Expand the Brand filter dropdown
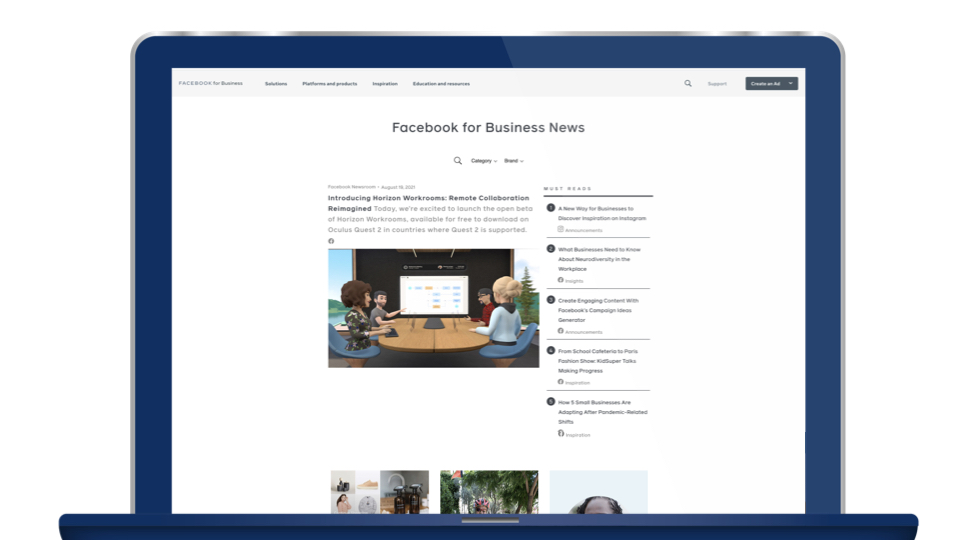This screenshot has height=540, width=960. click(x=514, y=161)
